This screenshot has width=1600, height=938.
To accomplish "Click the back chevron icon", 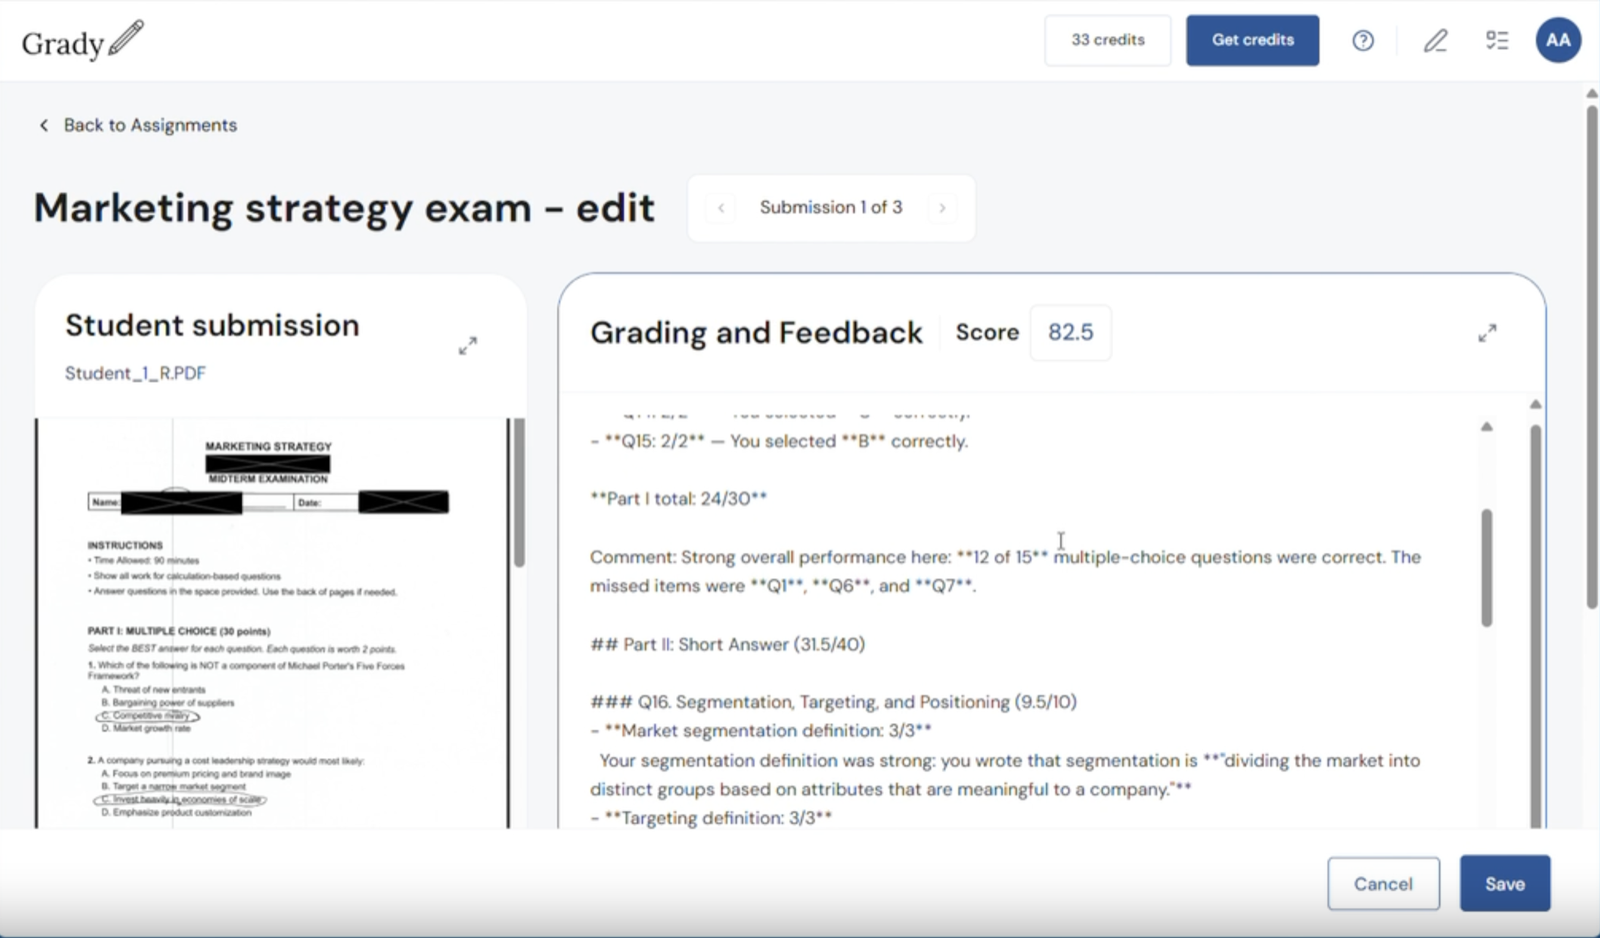I will coord(43,125).
